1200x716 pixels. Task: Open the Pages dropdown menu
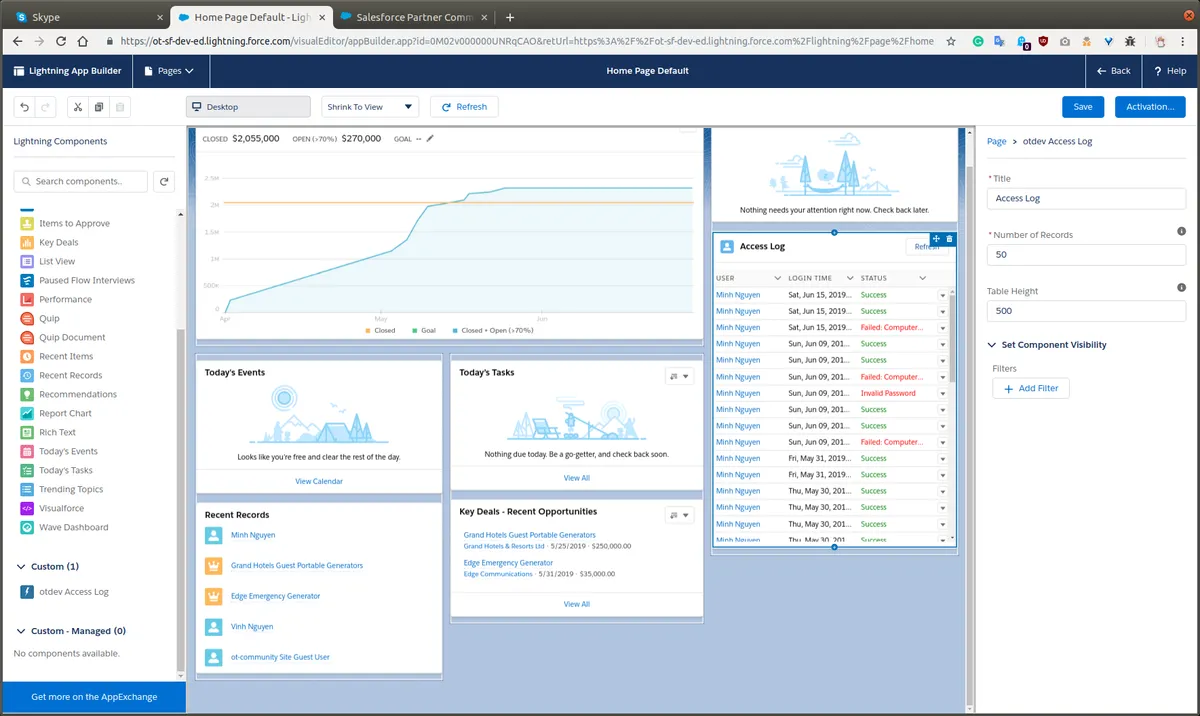169,71
